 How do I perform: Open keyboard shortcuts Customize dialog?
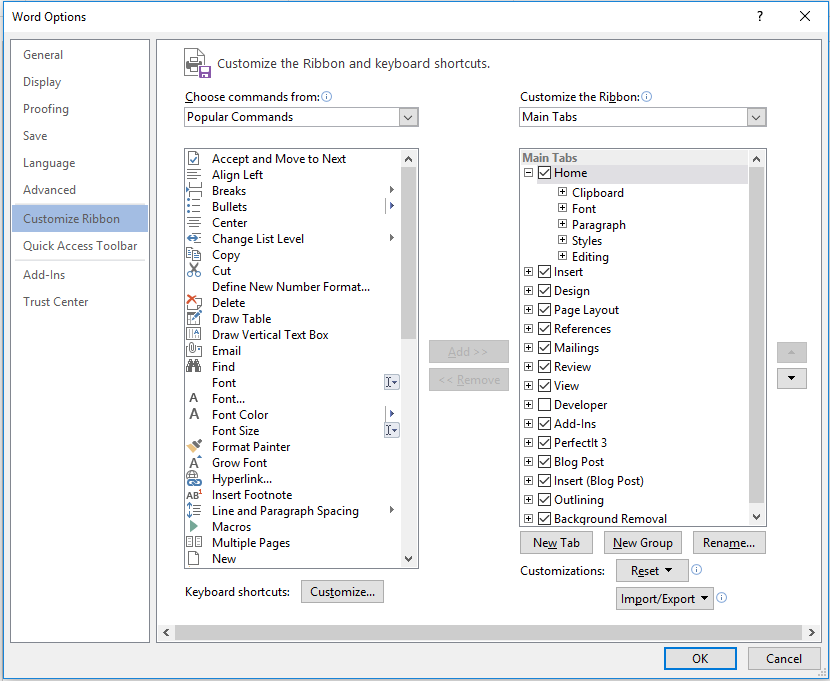click(342, 591)
